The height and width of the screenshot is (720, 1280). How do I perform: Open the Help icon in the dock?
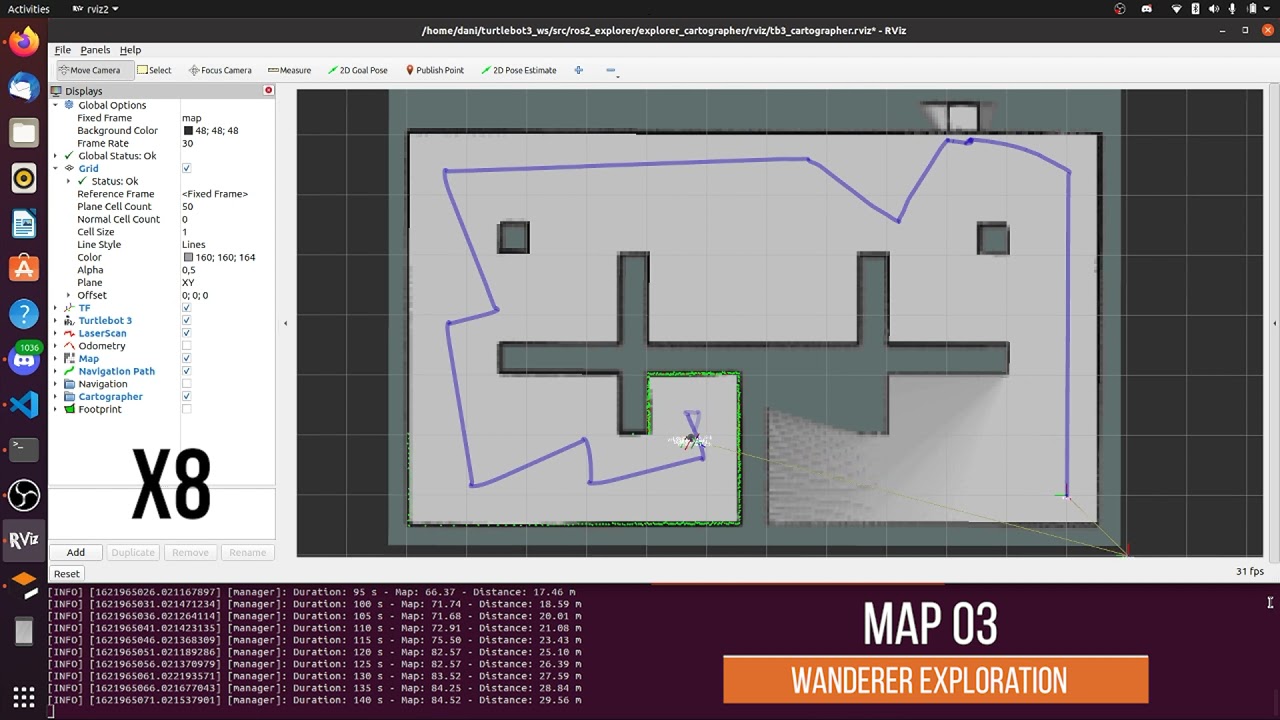(24, 314)
